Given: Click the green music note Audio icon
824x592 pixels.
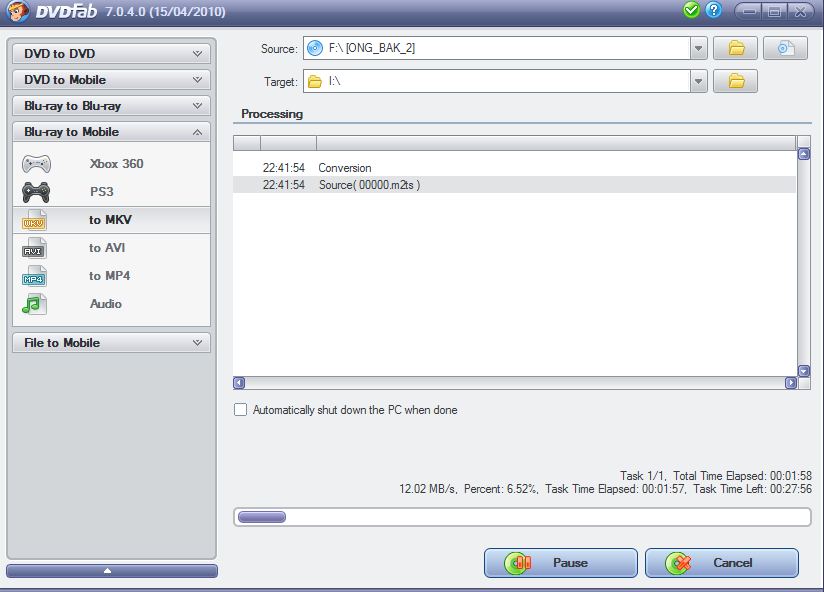Looking at the screenshot, I should [x=34, y=304].
